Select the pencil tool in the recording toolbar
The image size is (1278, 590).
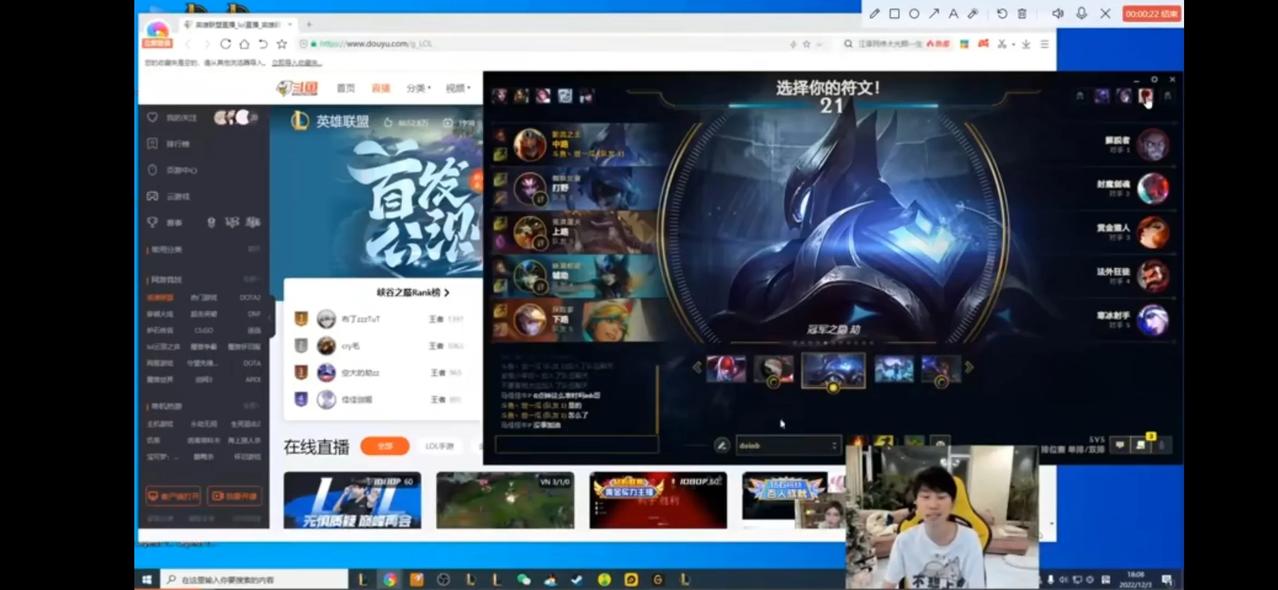click(875, 14)
